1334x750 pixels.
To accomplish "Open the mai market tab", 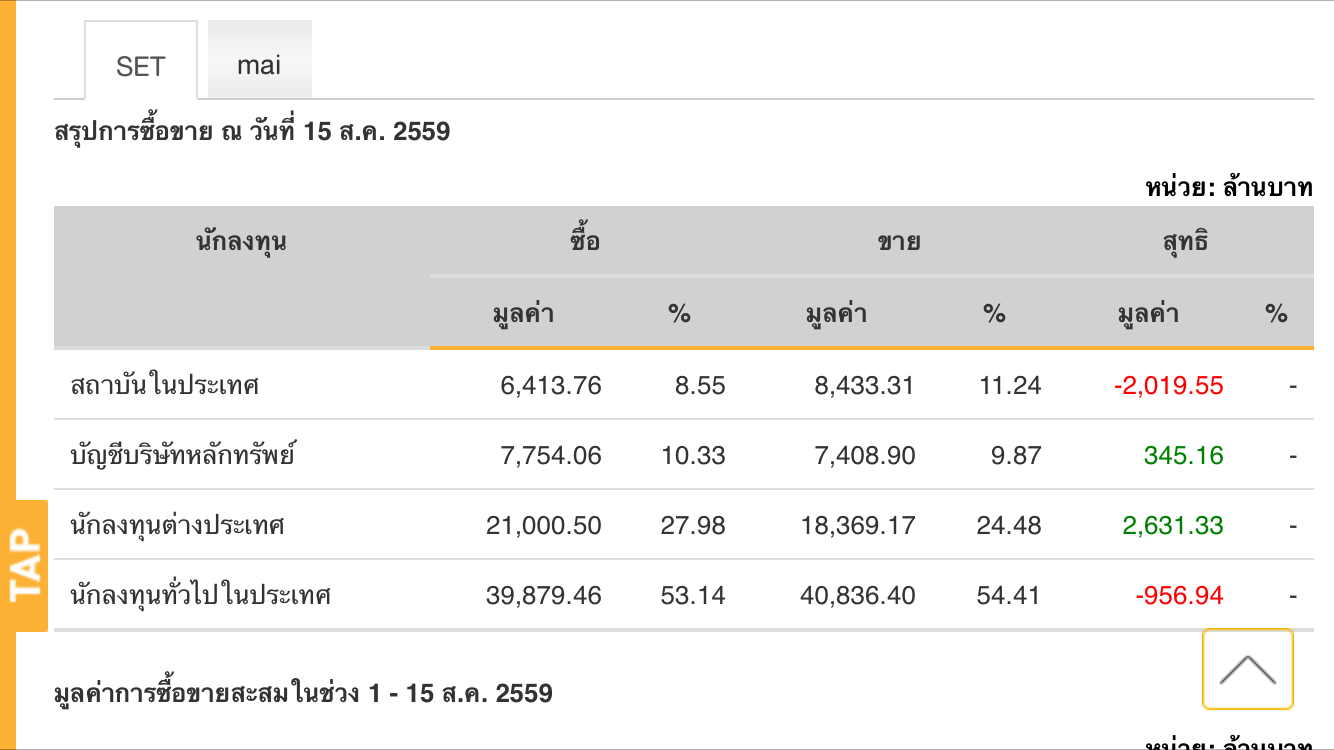I will 259,65.
